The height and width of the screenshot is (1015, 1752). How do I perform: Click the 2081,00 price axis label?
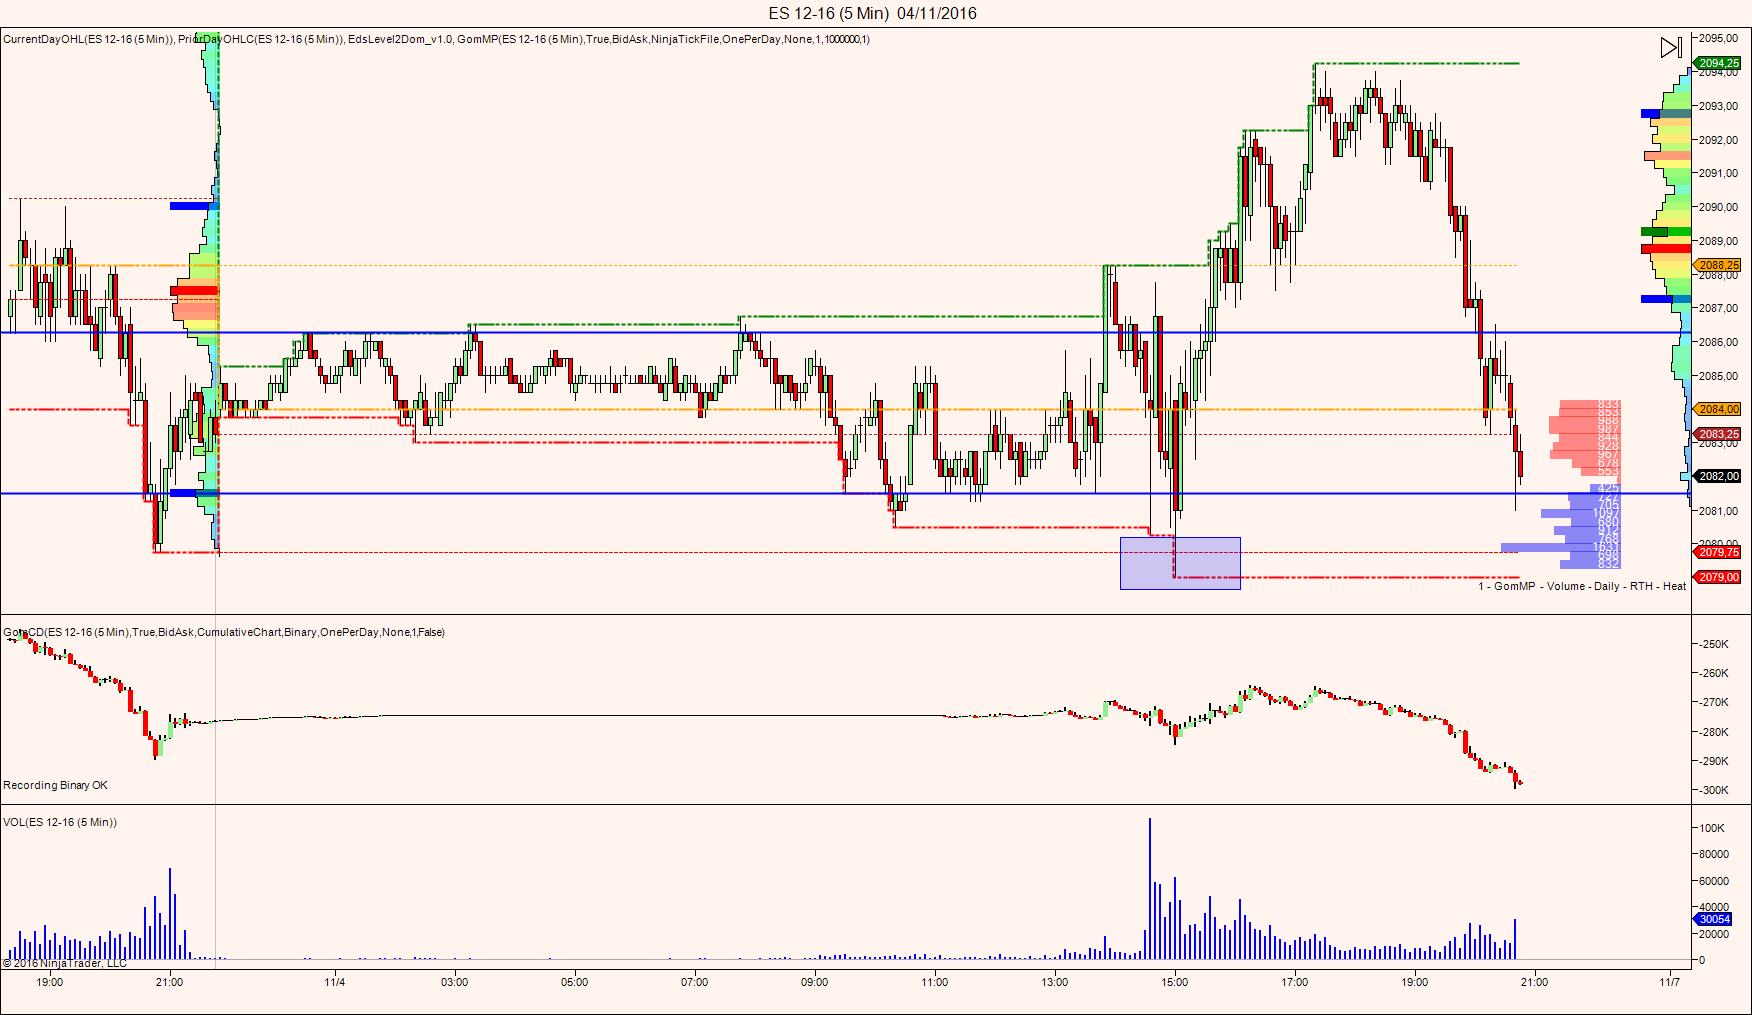[x=1718, y=511]
